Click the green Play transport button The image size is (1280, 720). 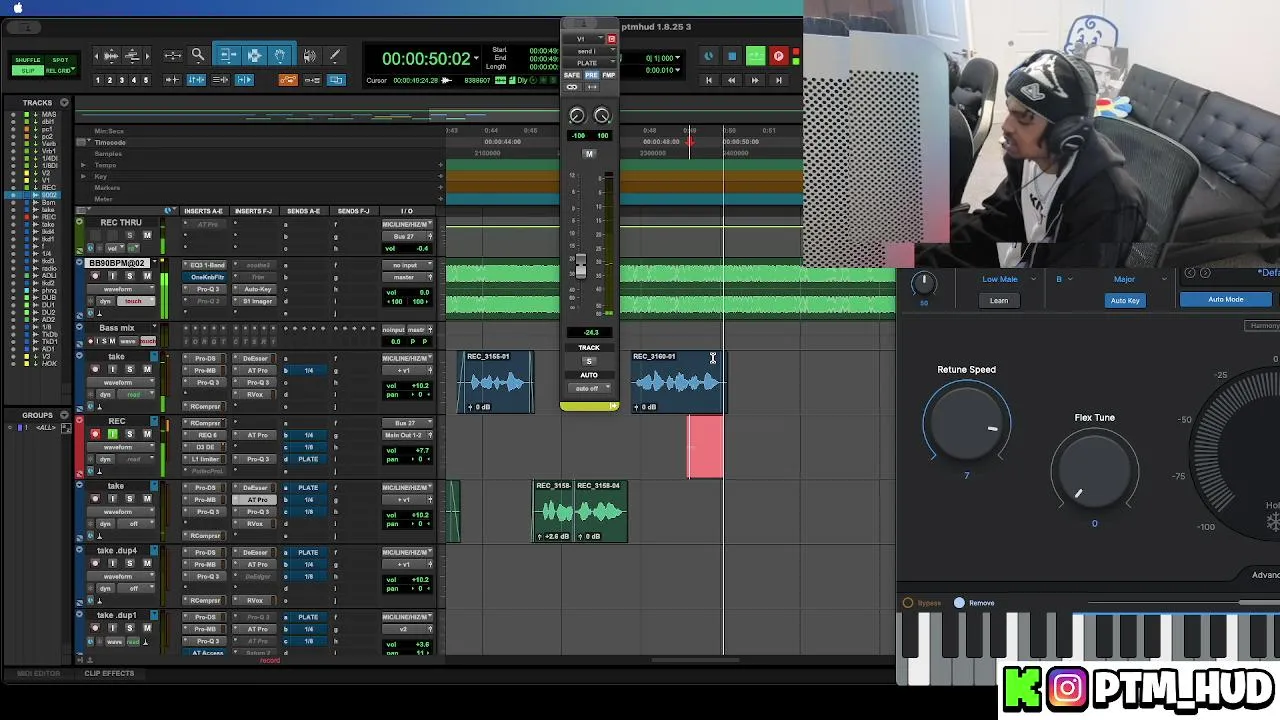(755, 57)
